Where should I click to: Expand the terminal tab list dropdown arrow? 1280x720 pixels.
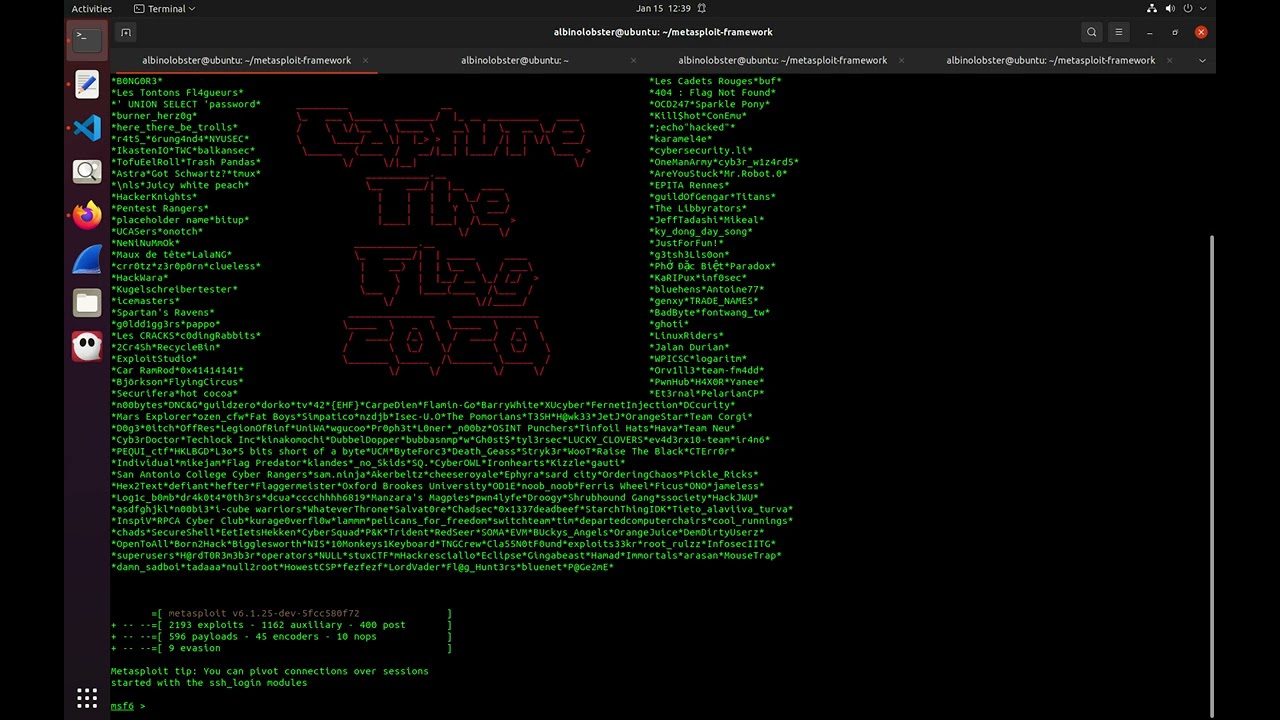[x=1202, y=60]
